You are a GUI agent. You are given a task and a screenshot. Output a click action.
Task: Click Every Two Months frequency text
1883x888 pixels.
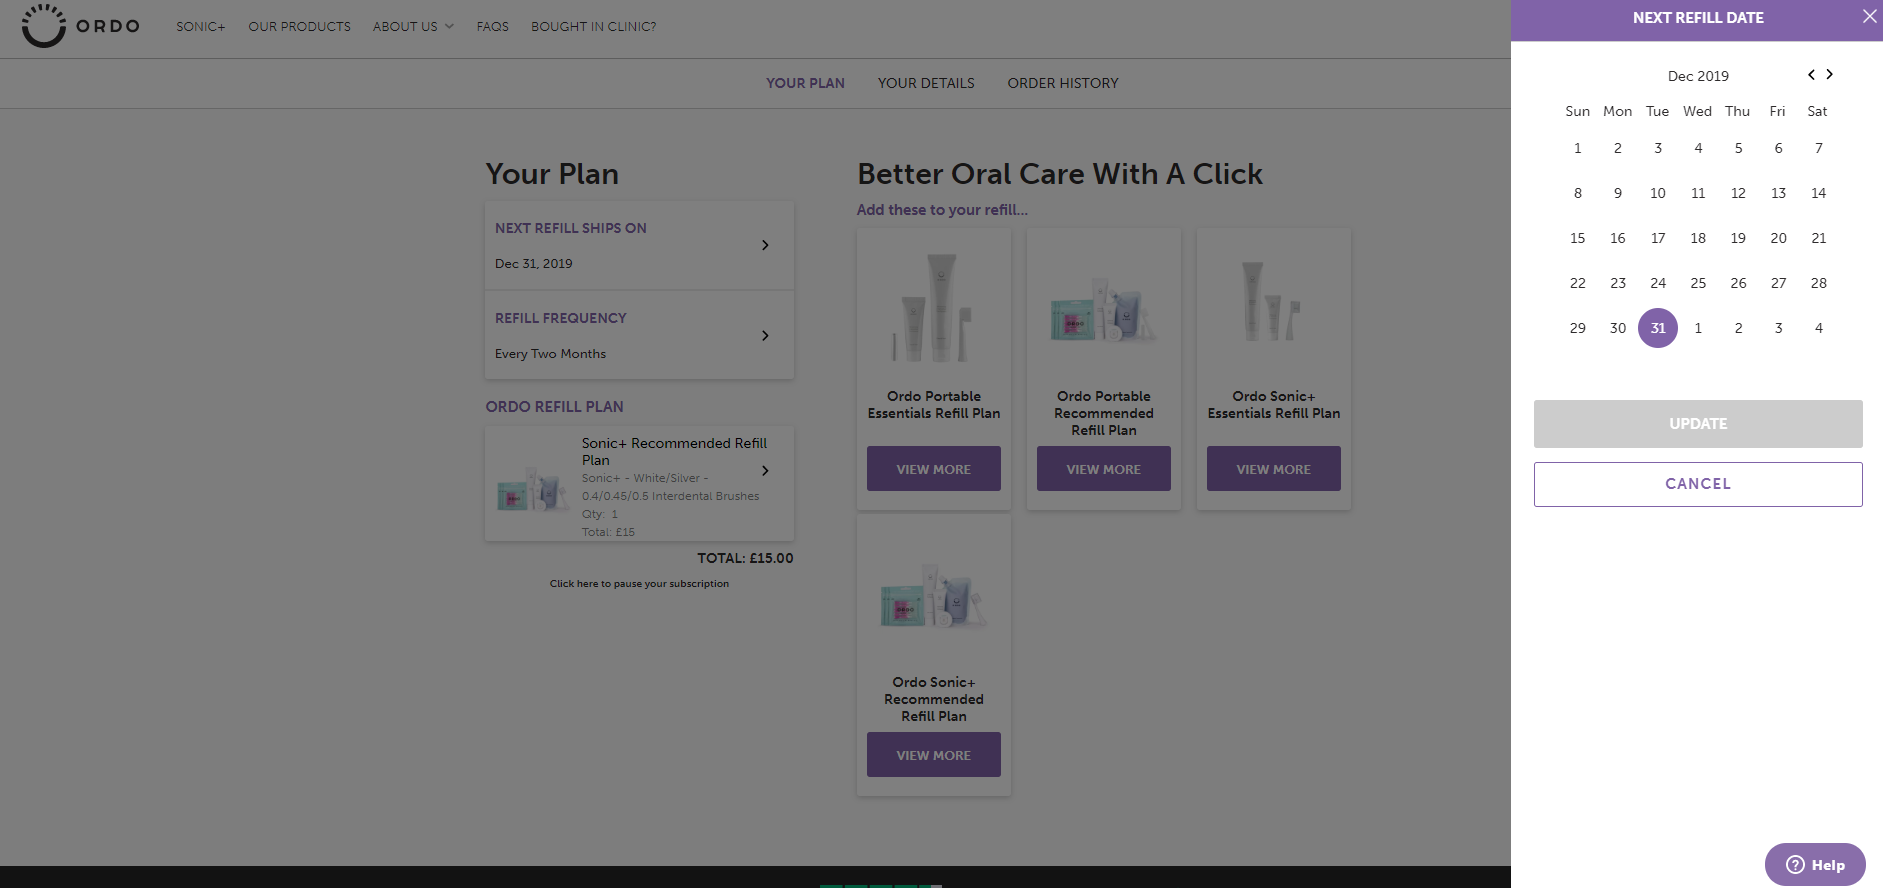point(550,354)
